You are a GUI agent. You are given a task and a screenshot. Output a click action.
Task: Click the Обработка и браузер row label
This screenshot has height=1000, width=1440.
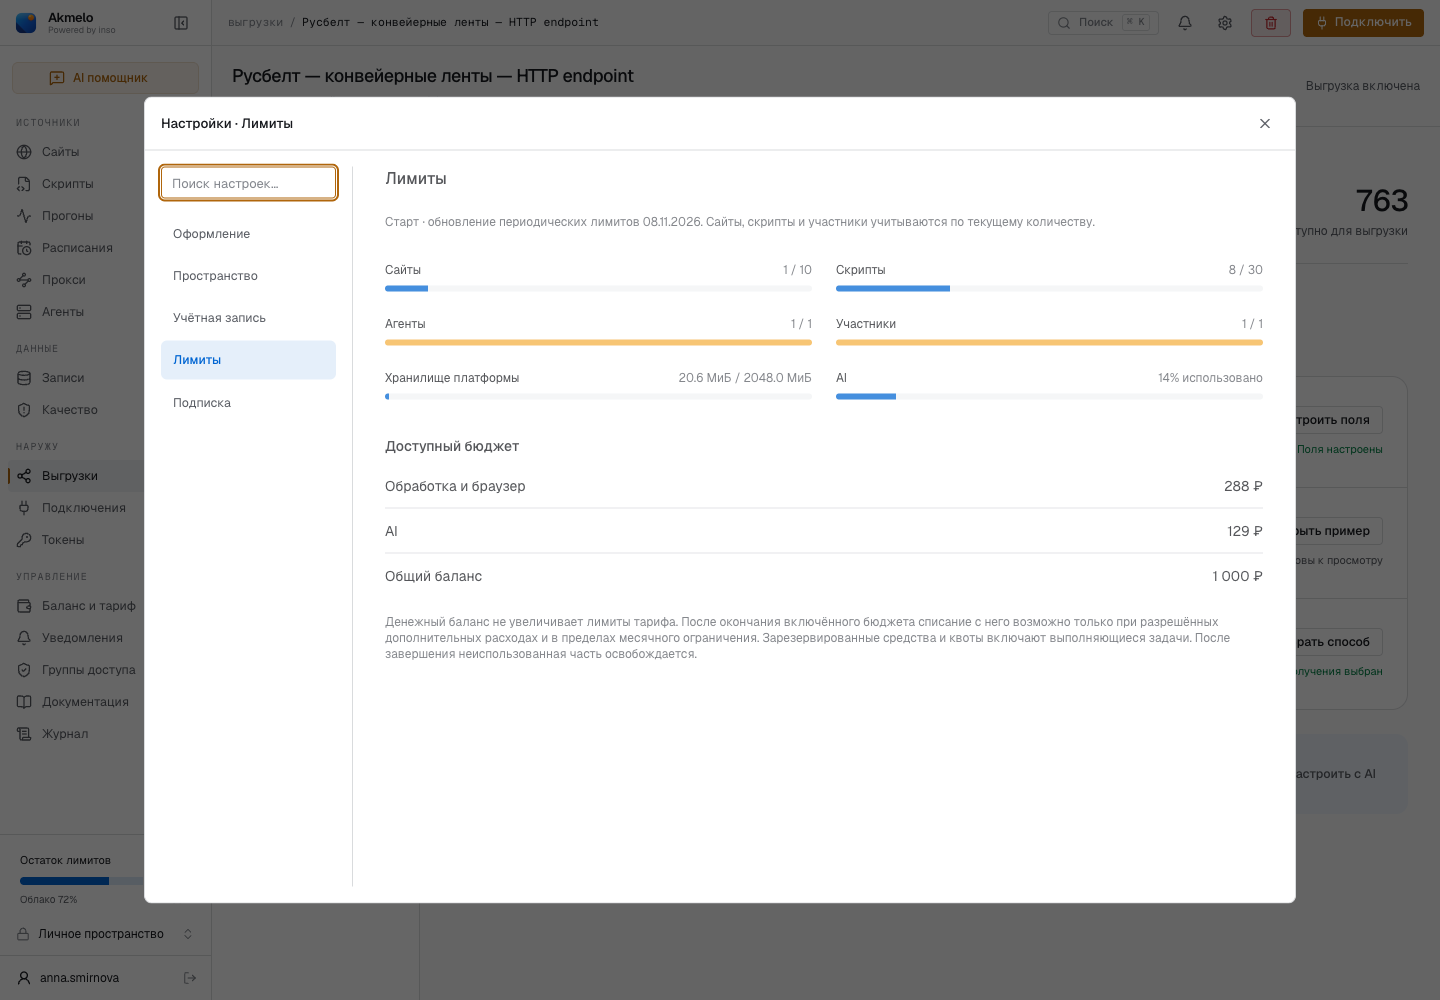[455, 486]
